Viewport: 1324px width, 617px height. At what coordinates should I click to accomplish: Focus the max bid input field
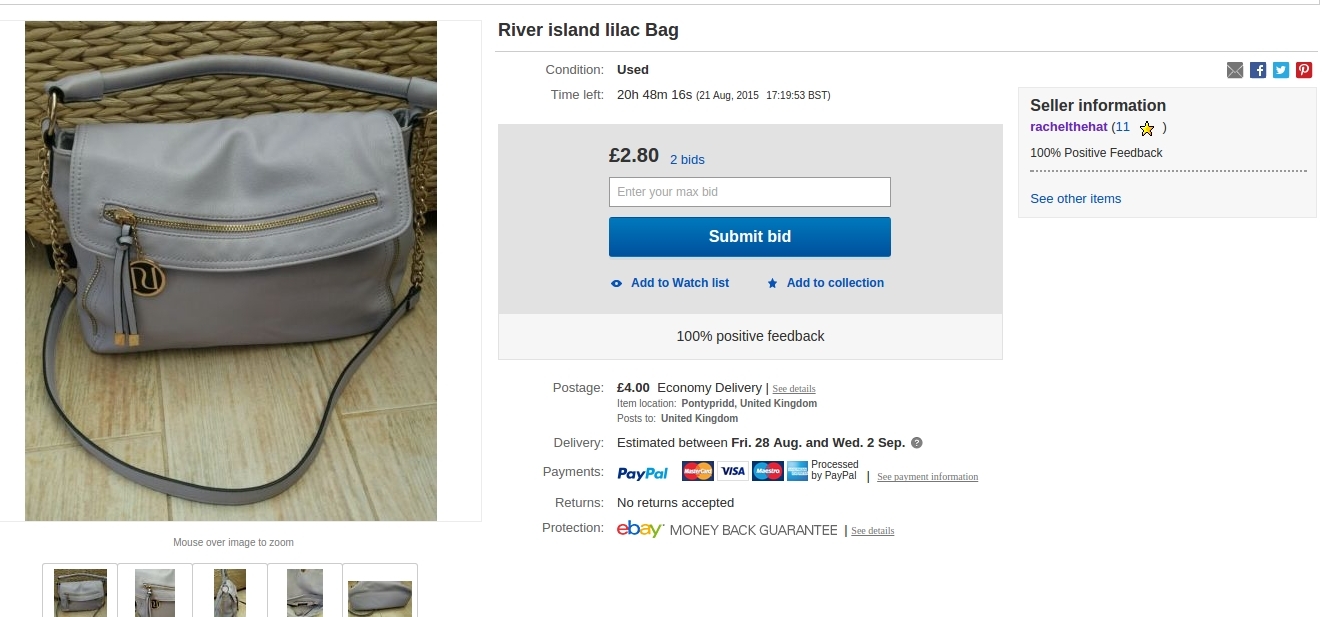click(x=749, y=192)
